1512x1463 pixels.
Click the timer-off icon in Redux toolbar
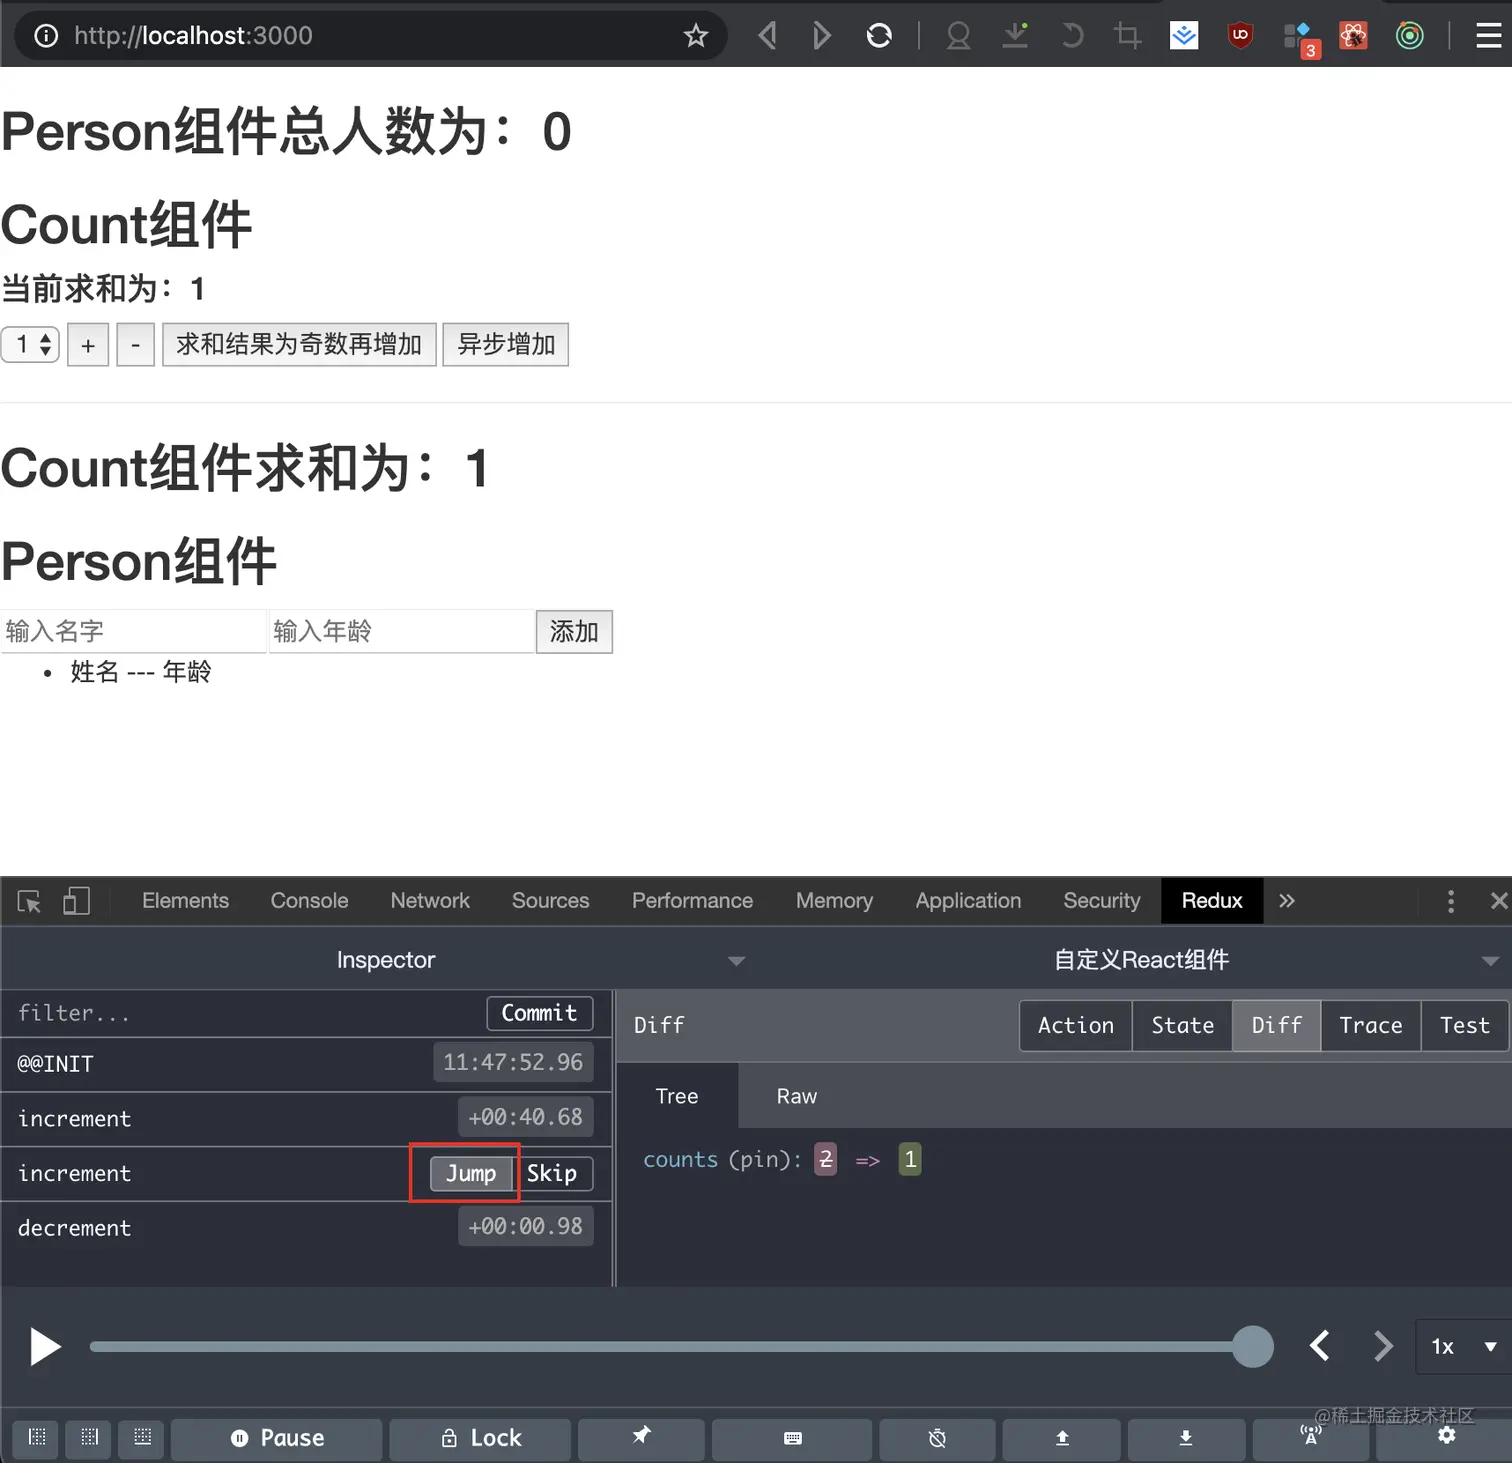click(937, 1438)
